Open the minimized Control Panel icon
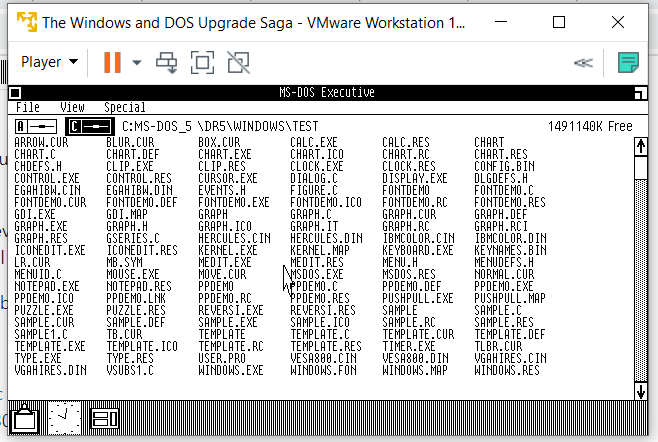Screen dimensions: 658x442 (104, 418)
